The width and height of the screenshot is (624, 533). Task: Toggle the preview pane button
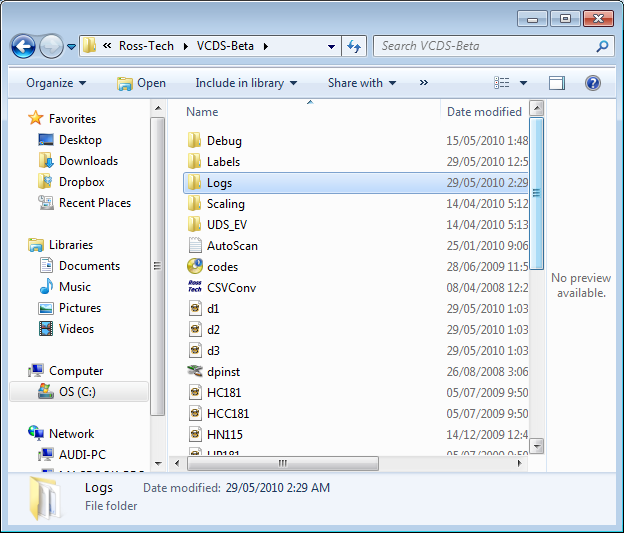click(557, 83)
